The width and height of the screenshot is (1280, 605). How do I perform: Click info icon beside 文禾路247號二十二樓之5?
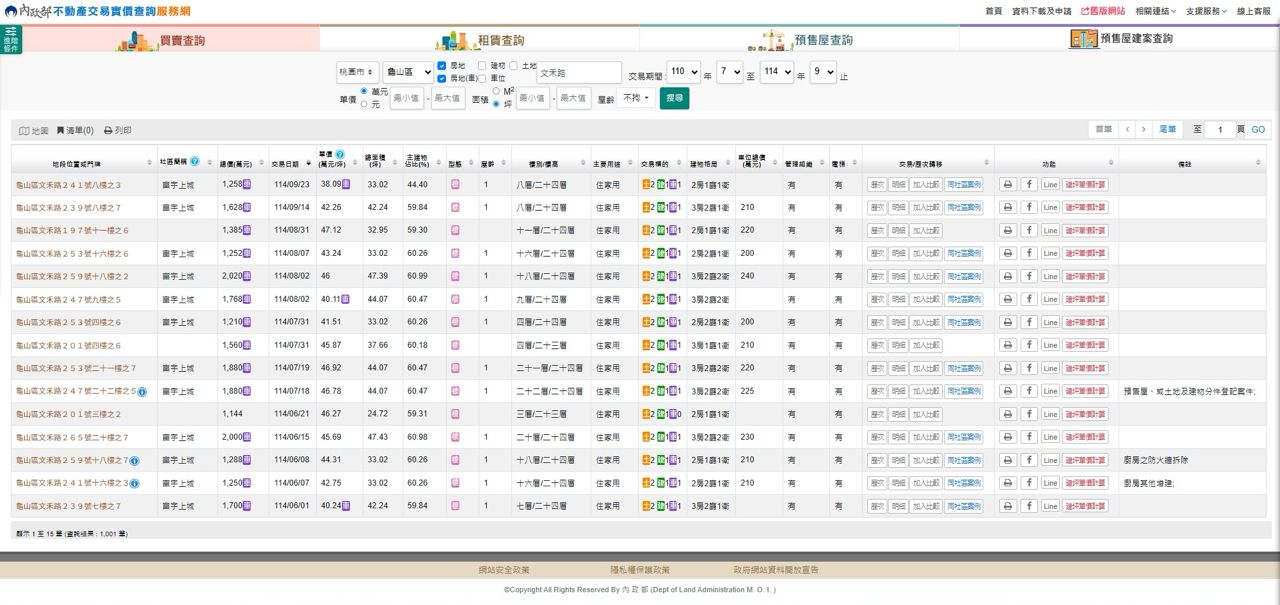142,392
